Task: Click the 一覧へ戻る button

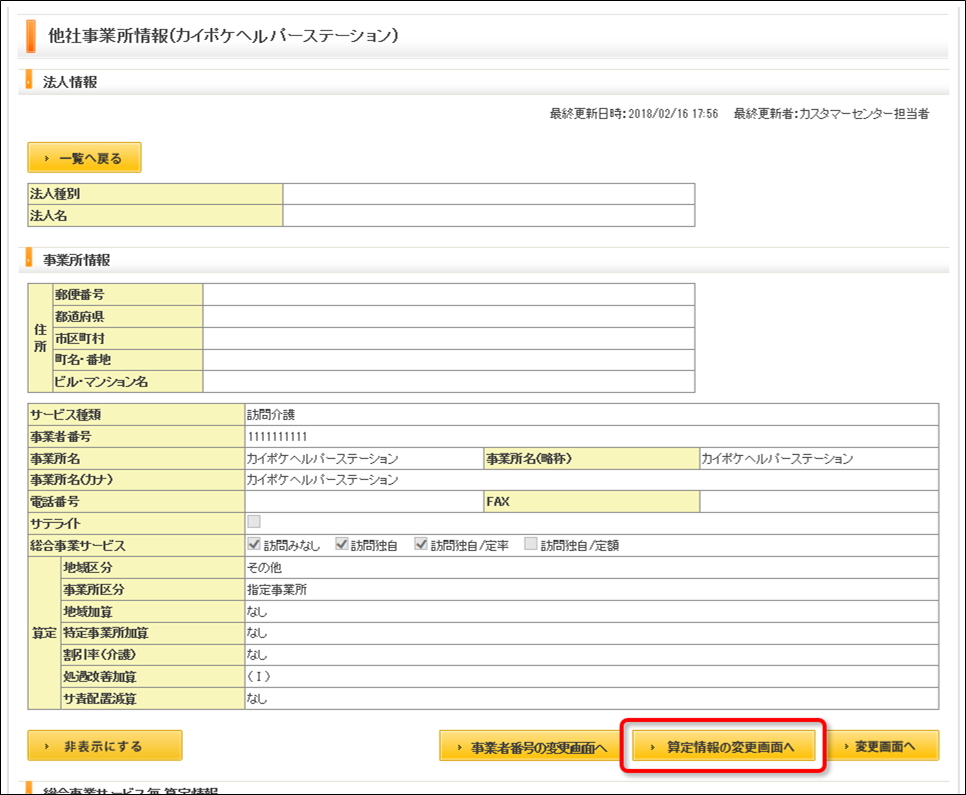Action: tap(84, 158)
